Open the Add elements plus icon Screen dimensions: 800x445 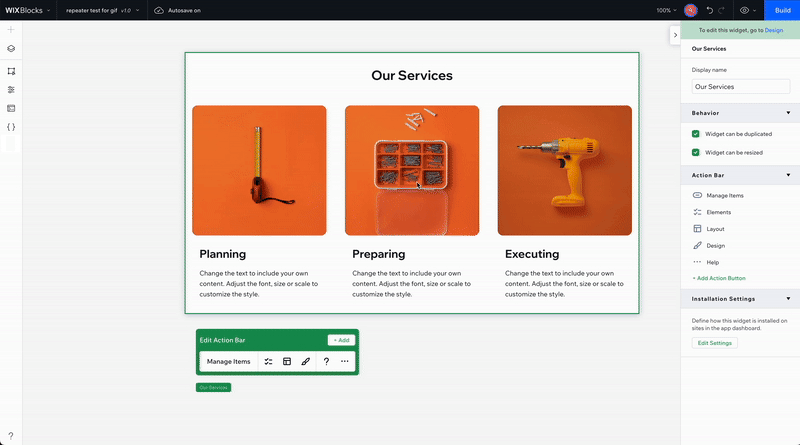11,30
